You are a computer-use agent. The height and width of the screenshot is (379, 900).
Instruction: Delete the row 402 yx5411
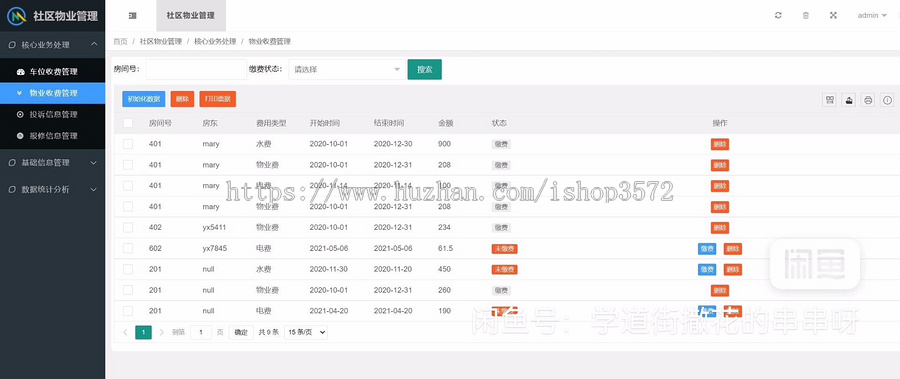[720, 228]
